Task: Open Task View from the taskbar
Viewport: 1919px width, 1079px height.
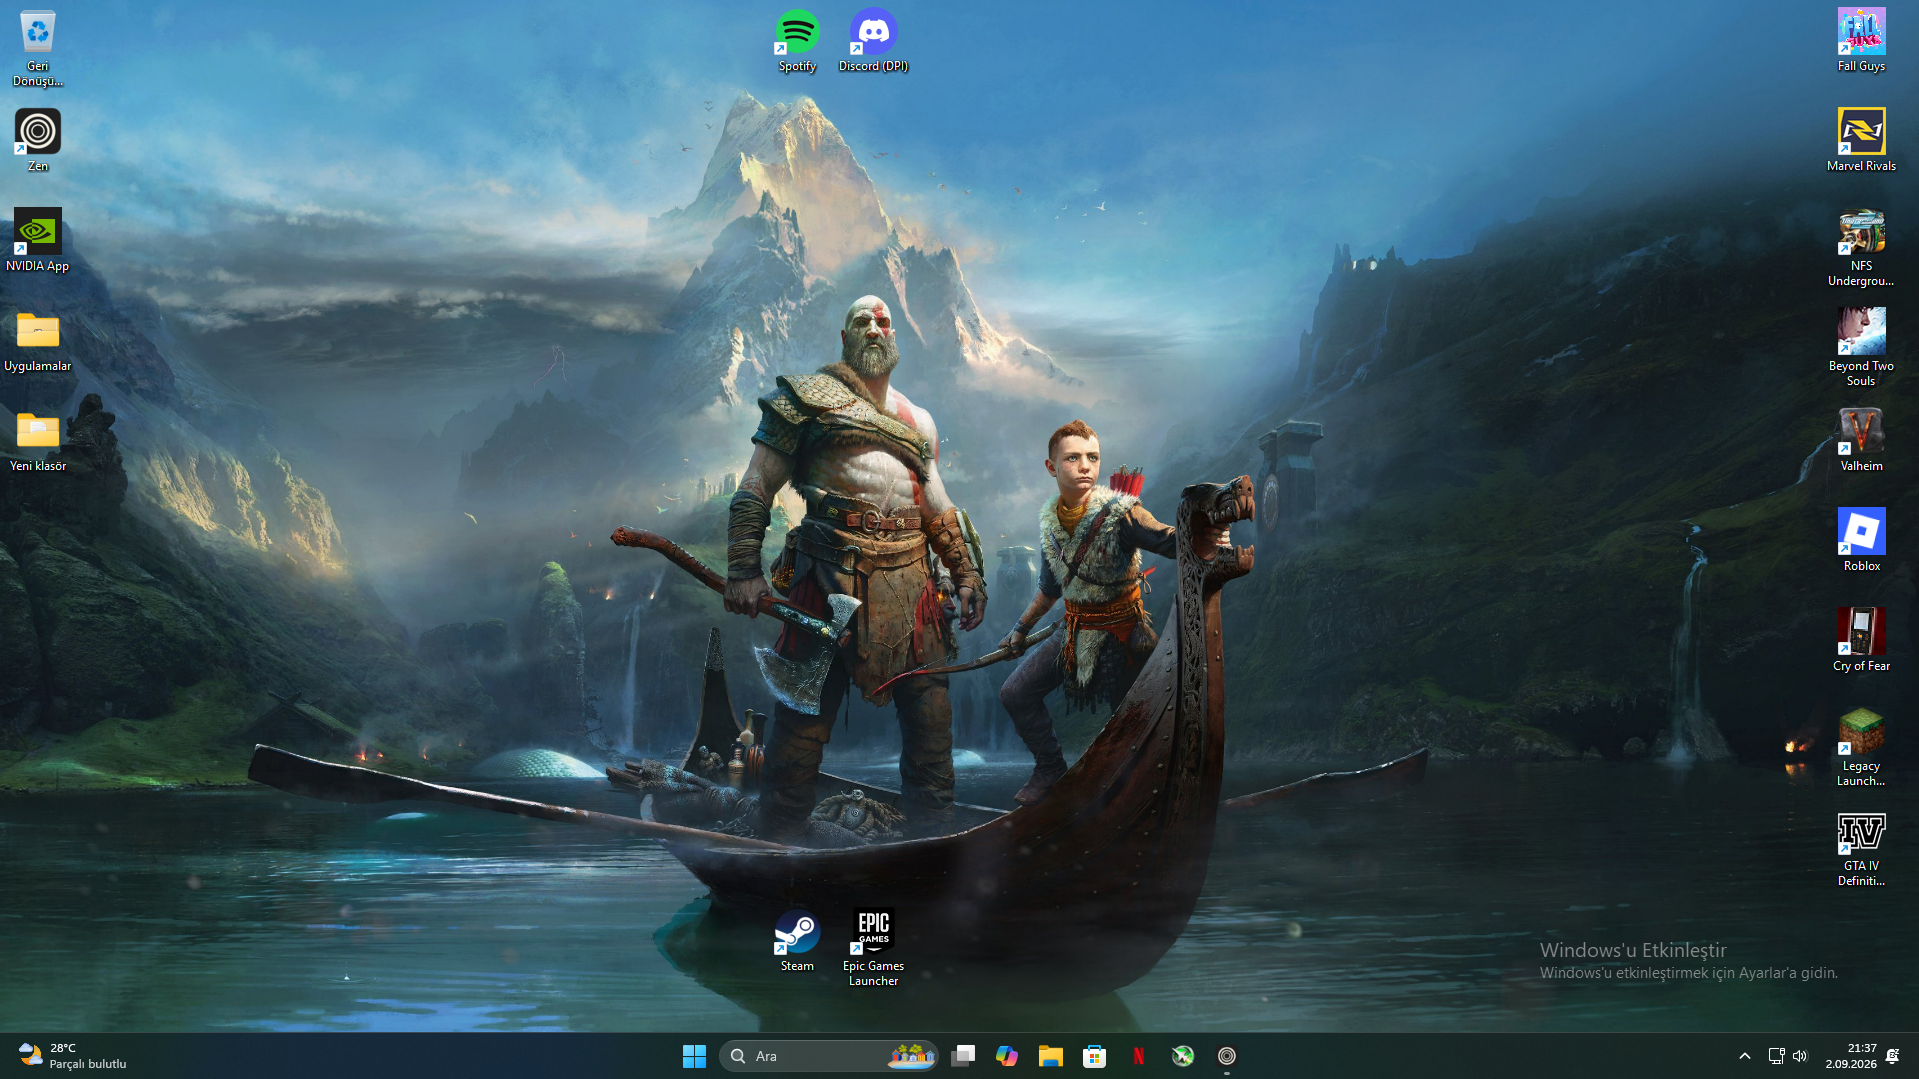Action: (x=963, y=1056)
